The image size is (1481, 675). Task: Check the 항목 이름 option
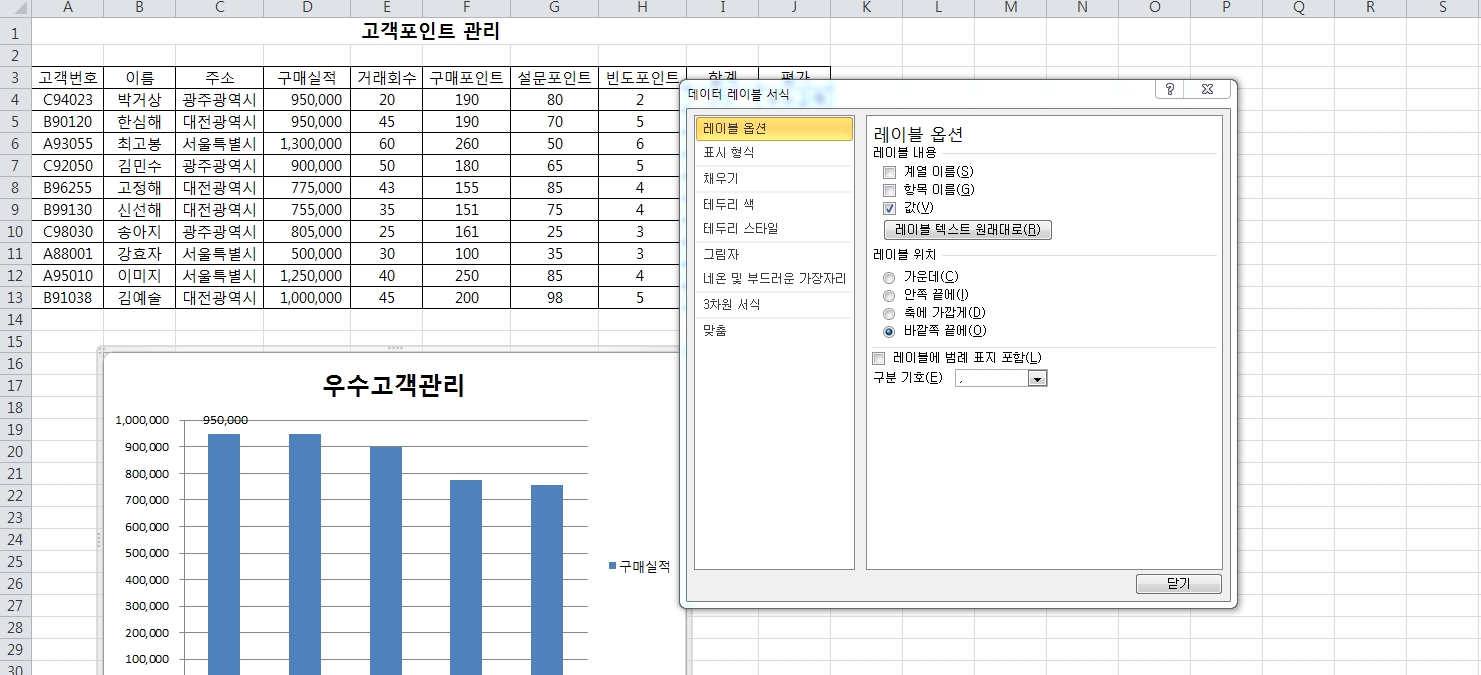tap(889, 190)
